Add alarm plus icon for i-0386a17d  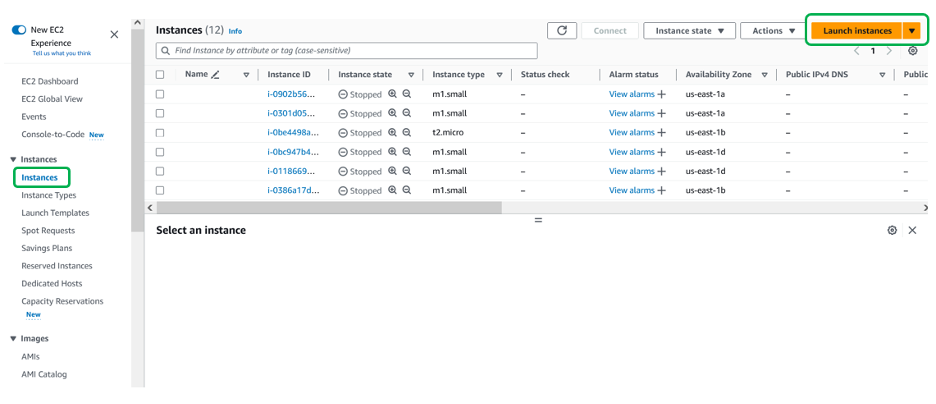661,190
